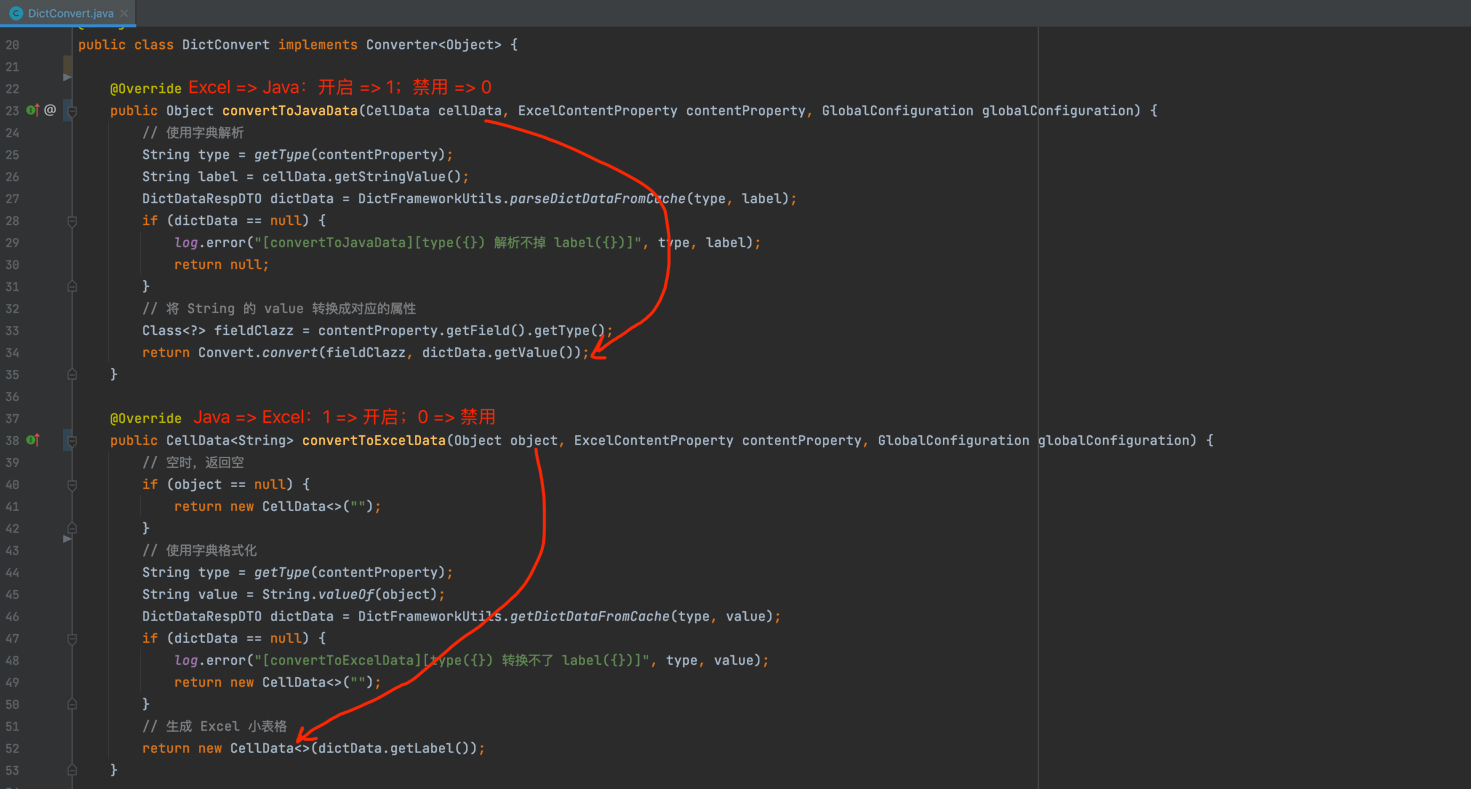Viewport: 1471px width, 789px height.
Task: Collapse the if block at line 47
Action: (72, 639)
